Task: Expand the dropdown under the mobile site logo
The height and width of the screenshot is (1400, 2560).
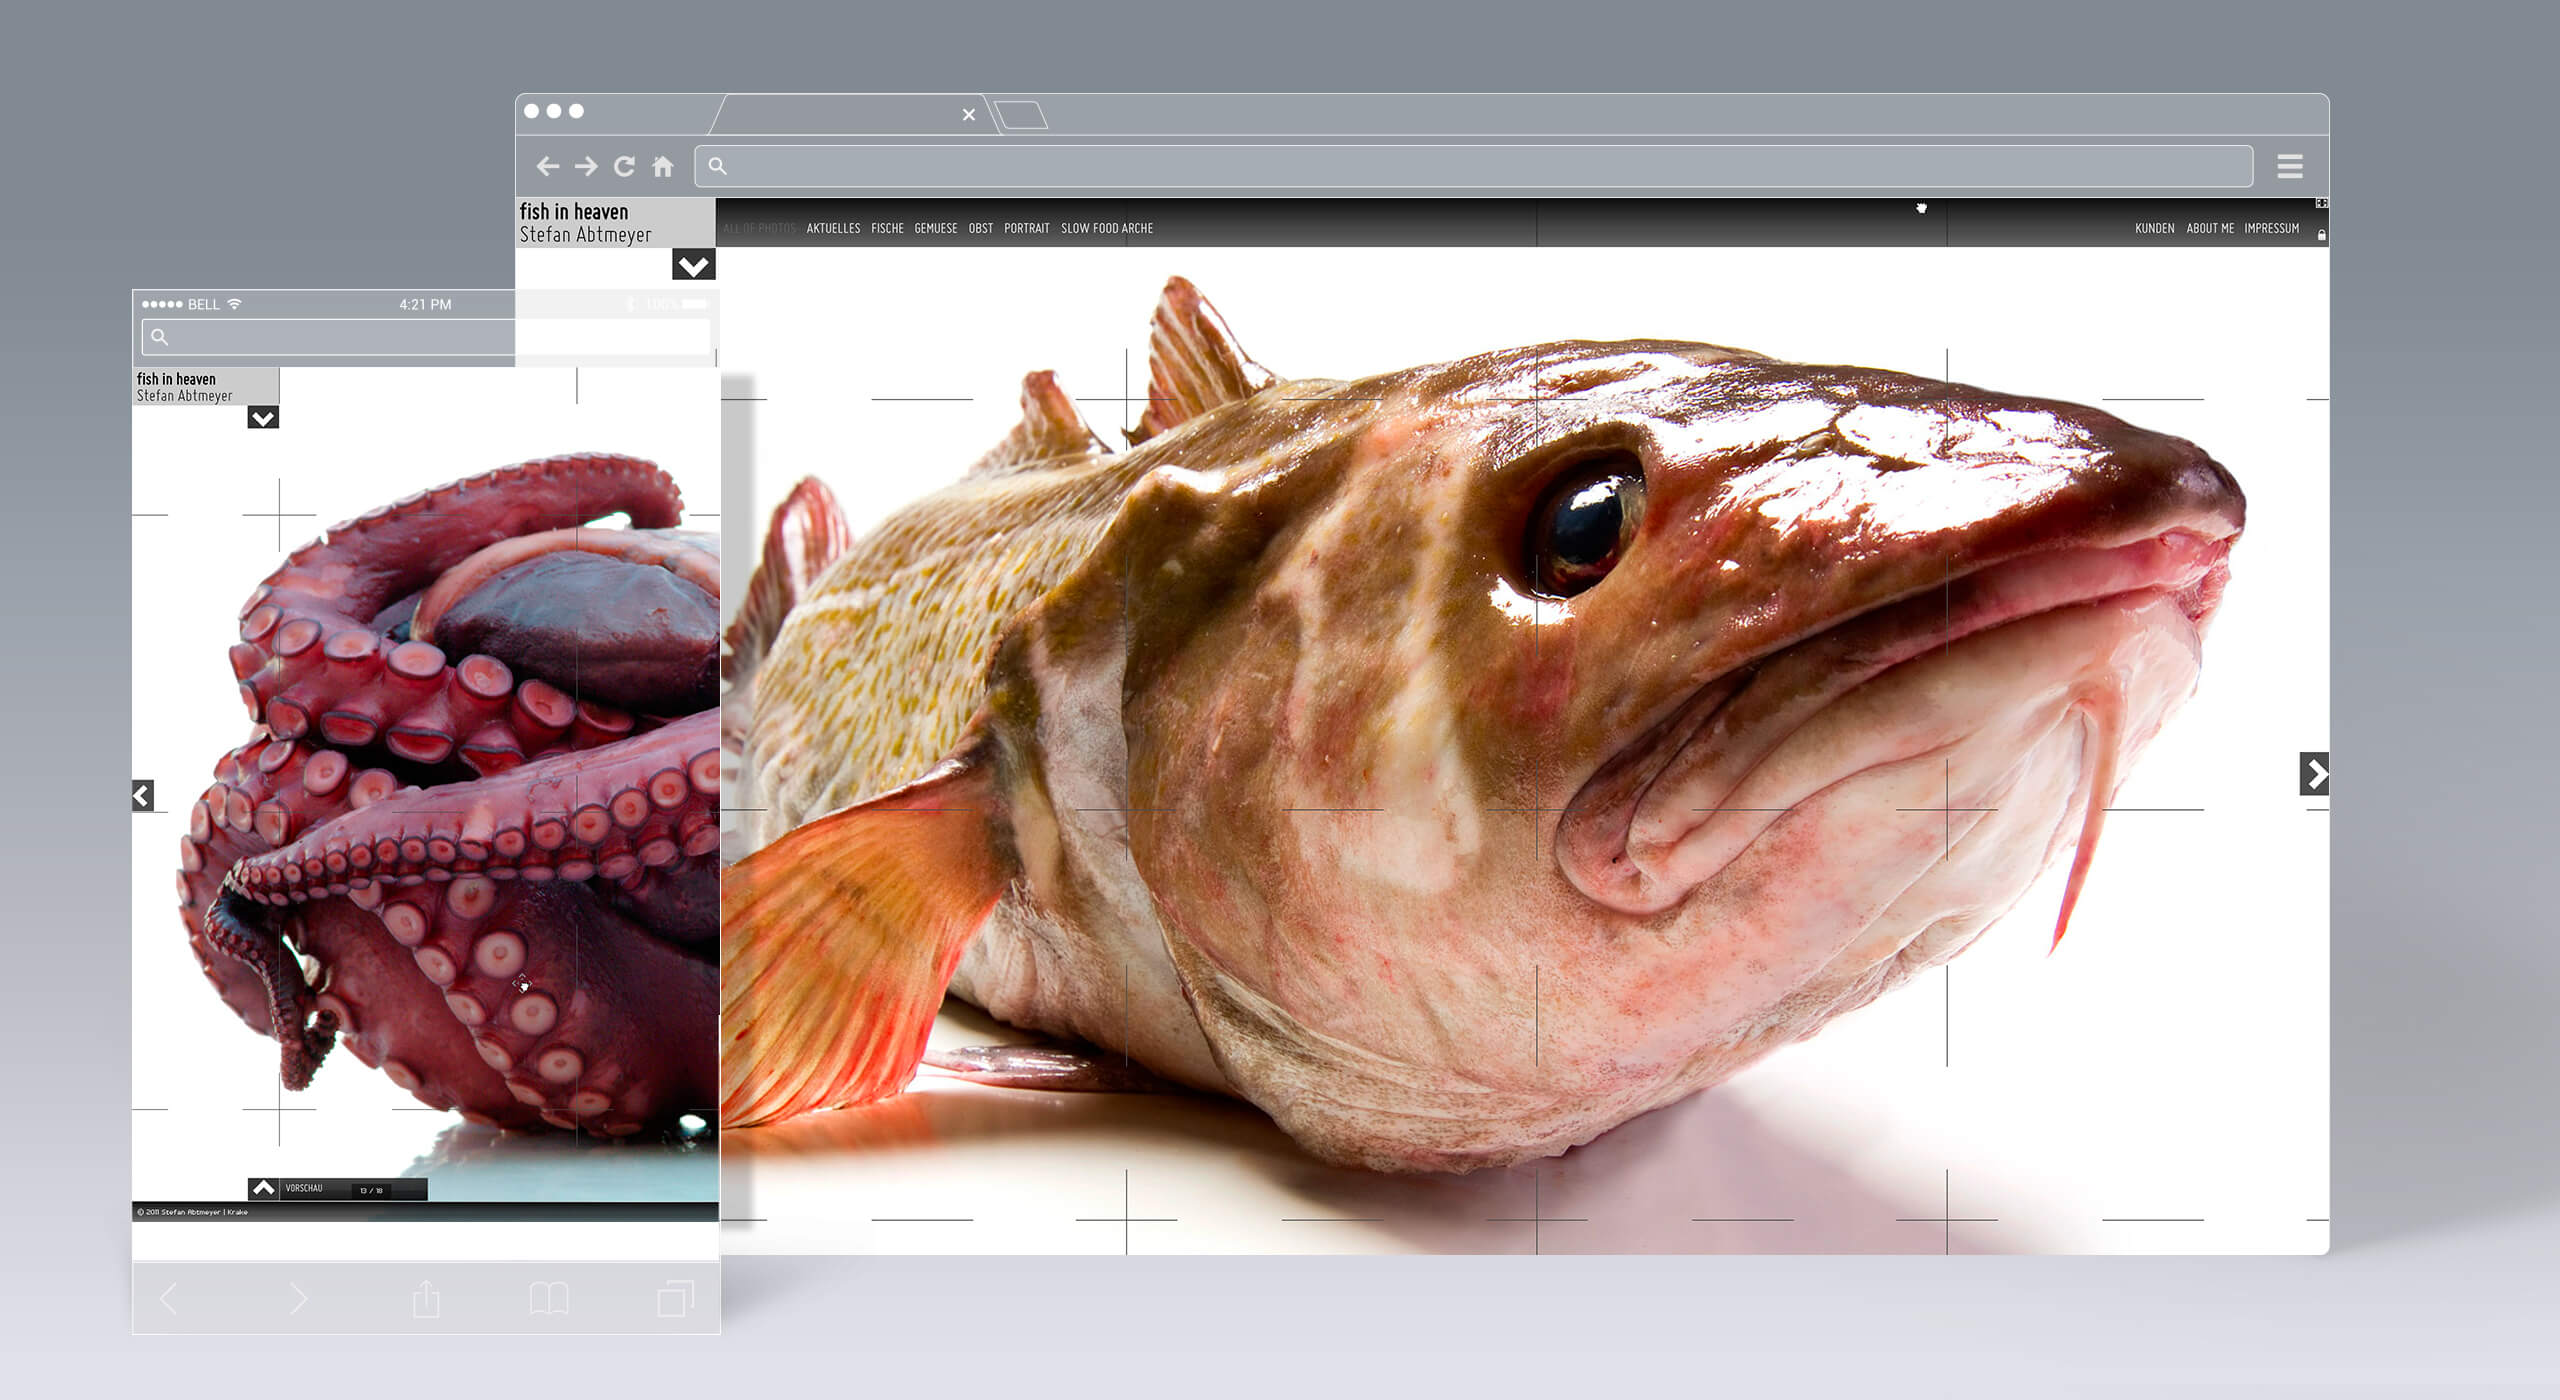Action: click(x=263, y=418)
